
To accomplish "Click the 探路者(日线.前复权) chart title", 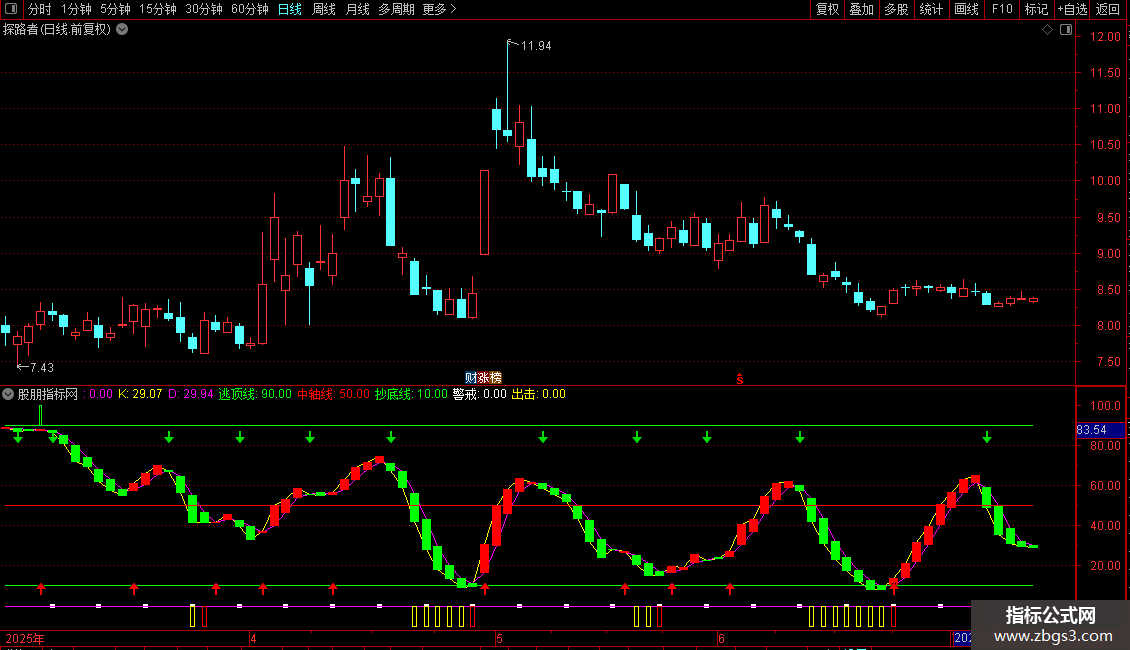I will coord(57,30).
